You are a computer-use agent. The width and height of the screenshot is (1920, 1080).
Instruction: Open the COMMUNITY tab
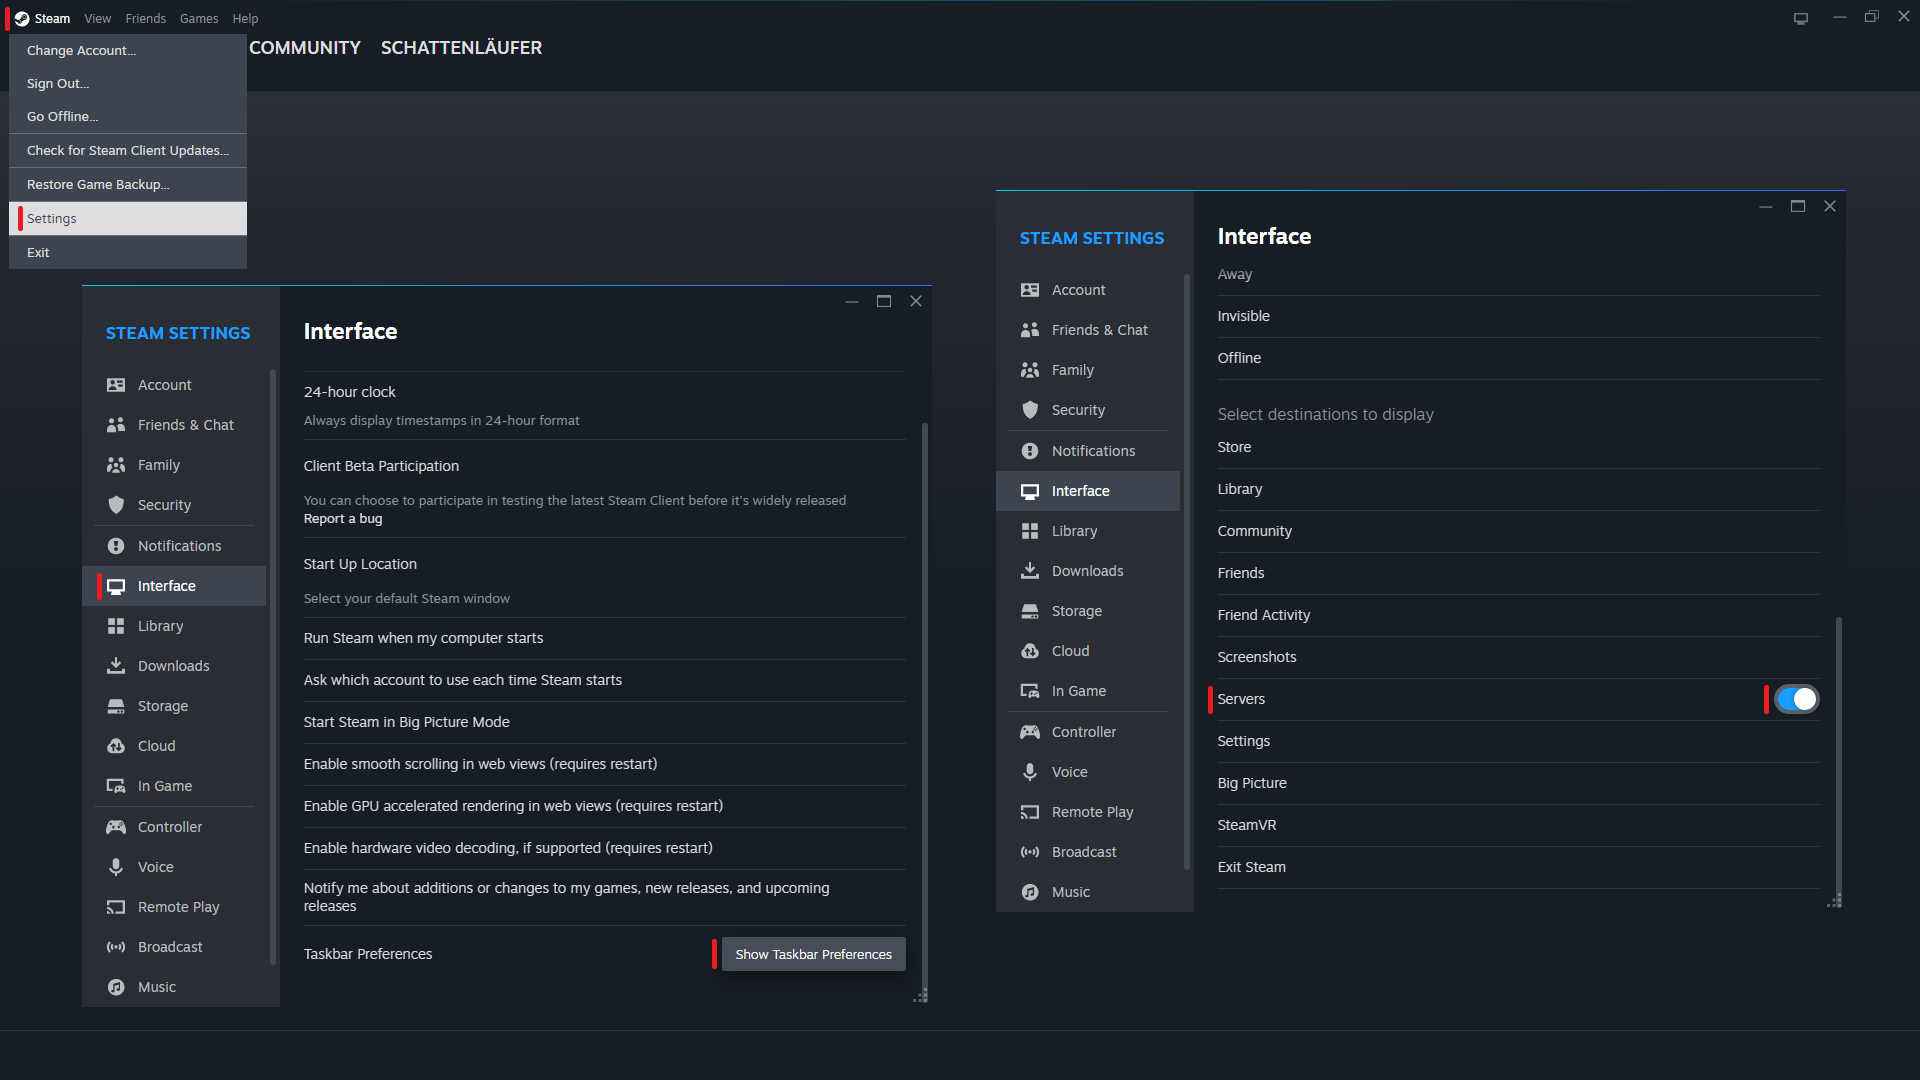[x=305, y=48]
